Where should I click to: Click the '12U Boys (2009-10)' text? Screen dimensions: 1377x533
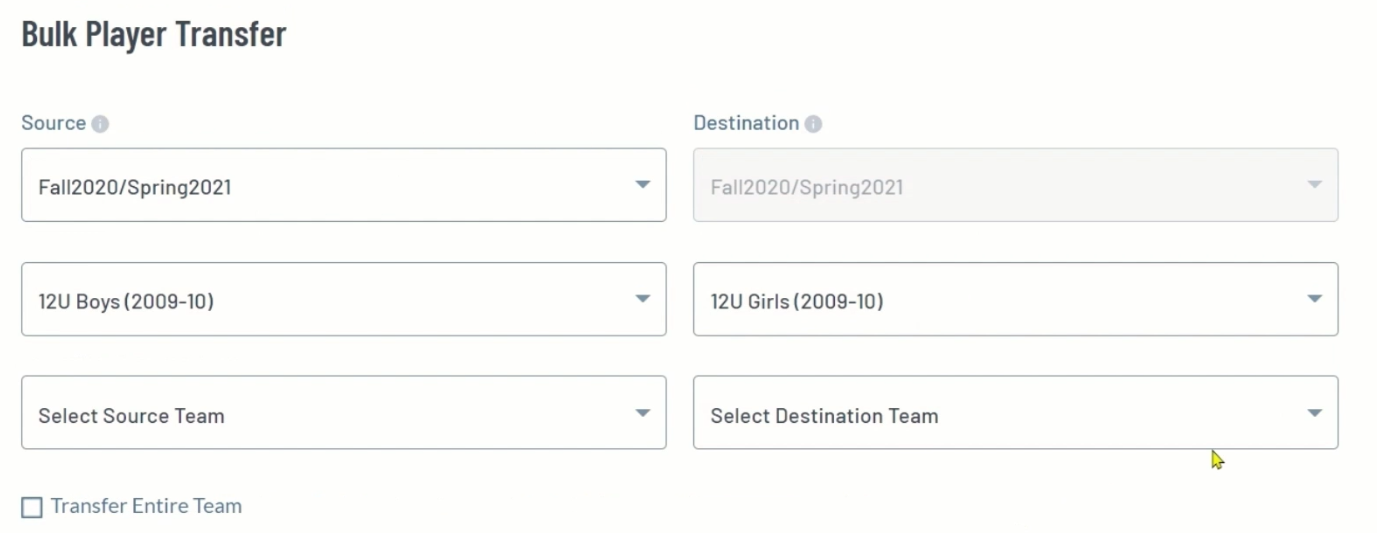(x=126, y=301)
